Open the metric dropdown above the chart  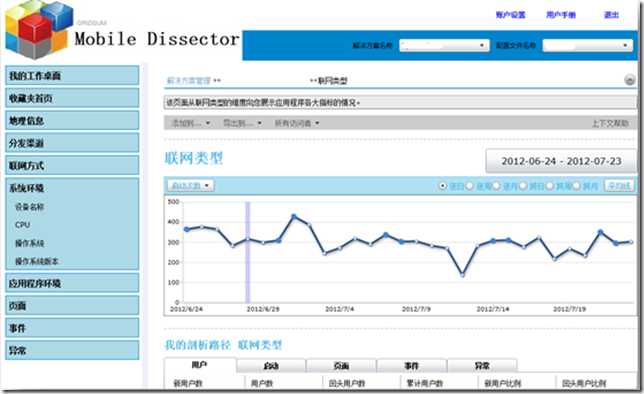191,186
